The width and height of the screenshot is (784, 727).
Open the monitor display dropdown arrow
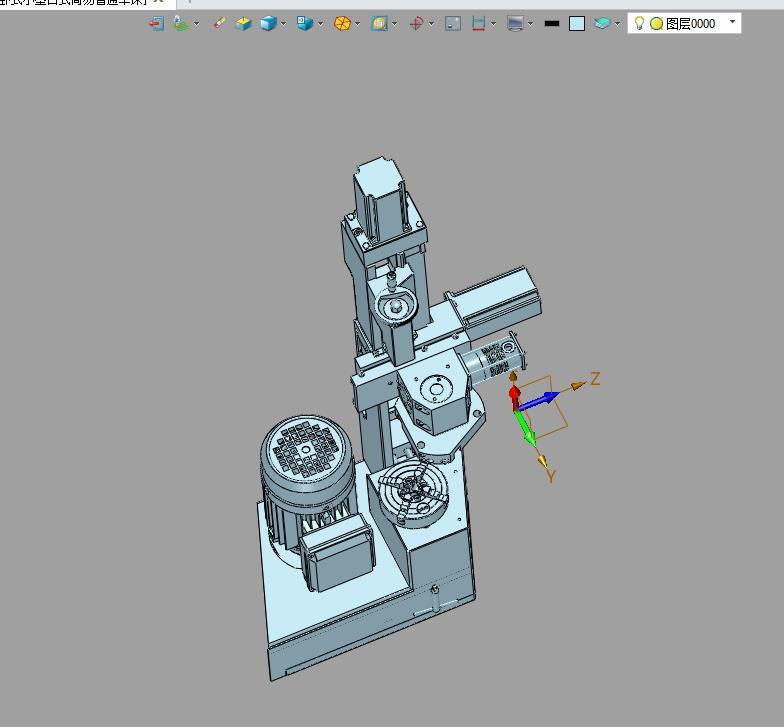530,24
